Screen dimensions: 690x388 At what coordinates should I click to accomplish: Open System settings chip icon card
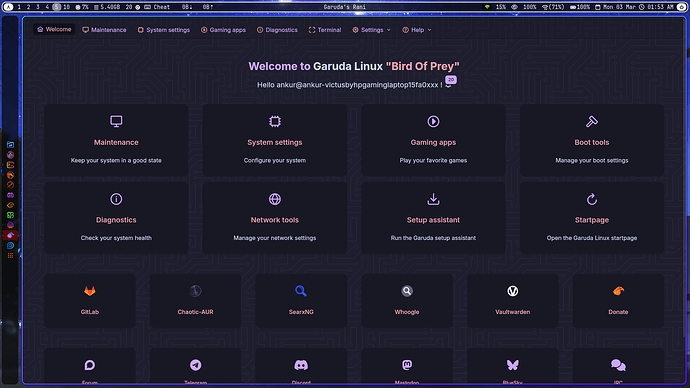[275, 140]
